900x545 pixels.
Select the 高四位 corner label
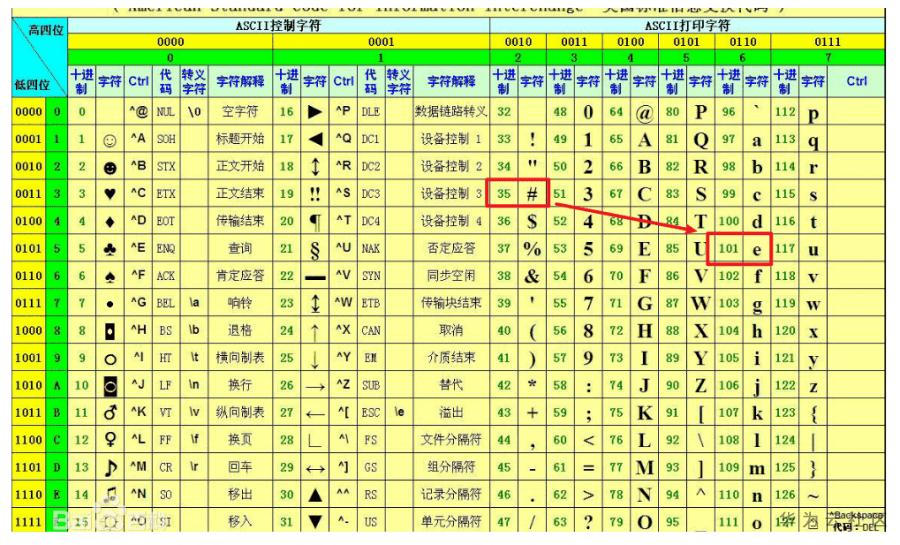pos(46,30)
